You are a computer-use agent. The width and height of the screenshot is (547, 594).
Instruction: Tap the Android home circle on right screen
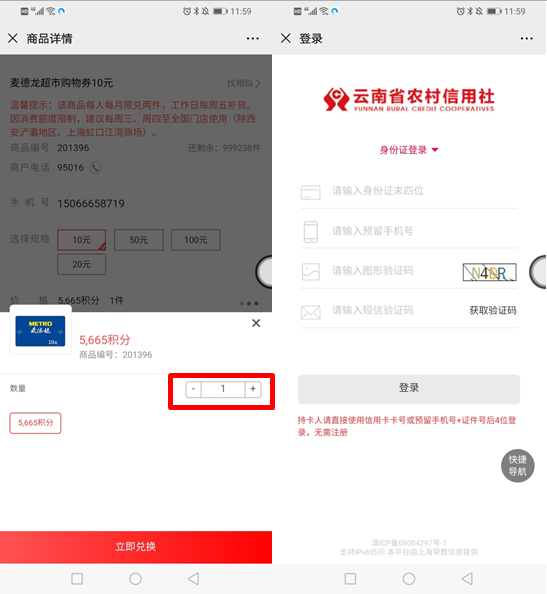pos(409,578)
